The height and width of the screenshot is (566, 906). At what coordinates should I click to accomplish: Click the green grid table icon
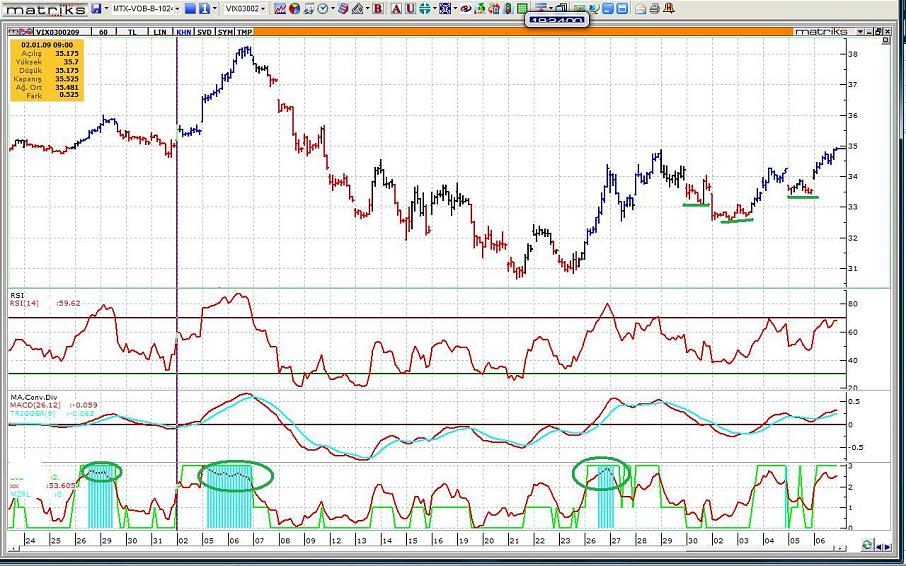[522, 8]
